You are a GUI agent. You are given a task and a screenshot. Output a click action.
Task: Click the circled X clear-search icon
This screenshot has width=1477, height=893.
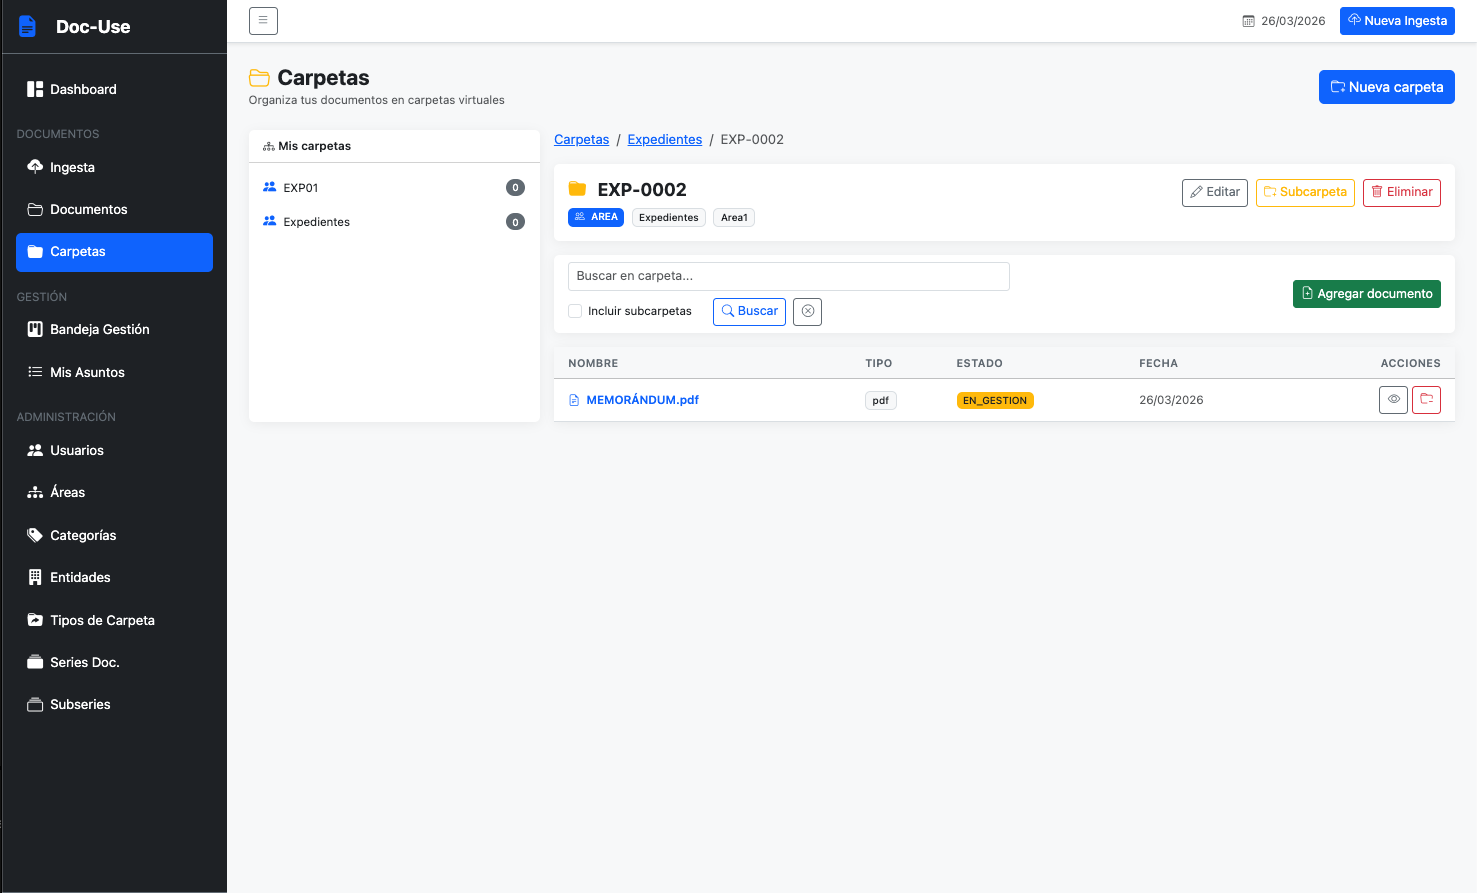807,311
